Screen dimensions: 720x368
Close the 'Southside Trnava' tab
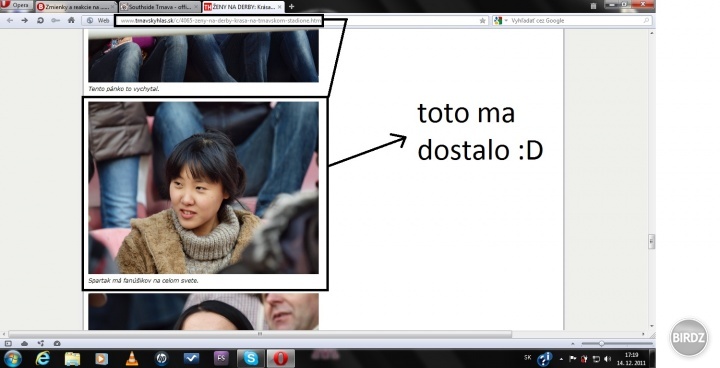click(196, 7)
